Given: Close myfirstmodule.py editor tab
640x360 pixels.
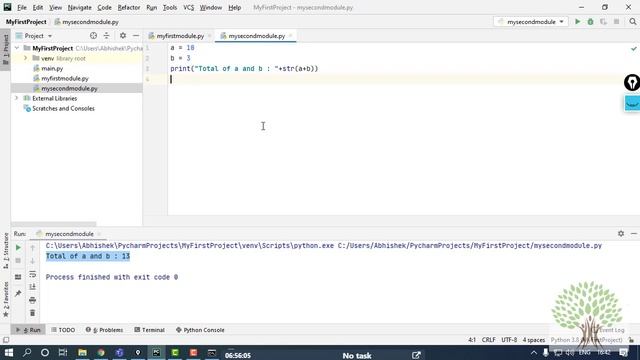Looking at the screenshot, I should (x=210, y=36).
